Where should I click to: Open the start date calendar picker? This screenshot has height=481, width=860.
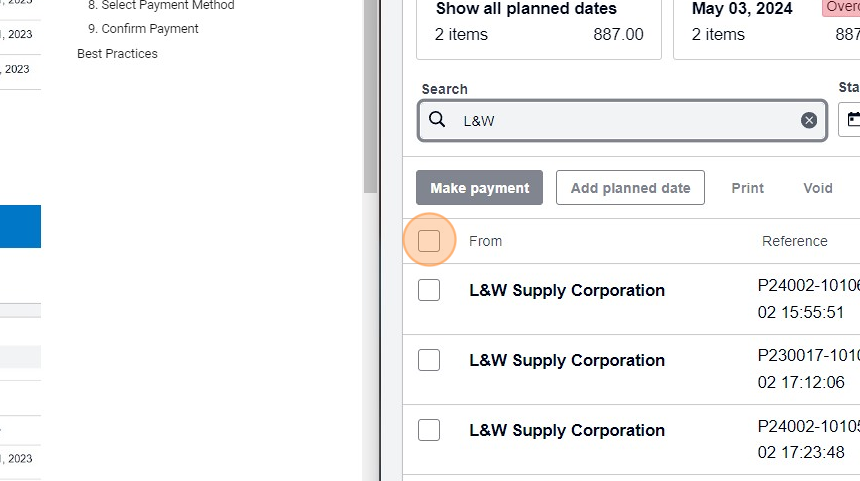point(852,121)
